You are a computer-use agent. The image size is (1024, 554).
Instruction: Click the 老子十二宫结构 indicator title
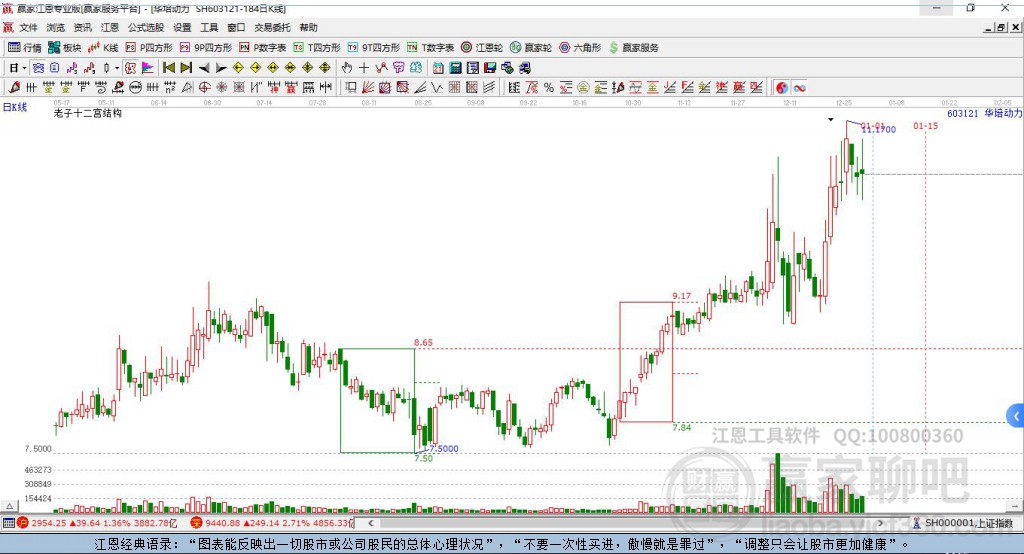(88, 113)
